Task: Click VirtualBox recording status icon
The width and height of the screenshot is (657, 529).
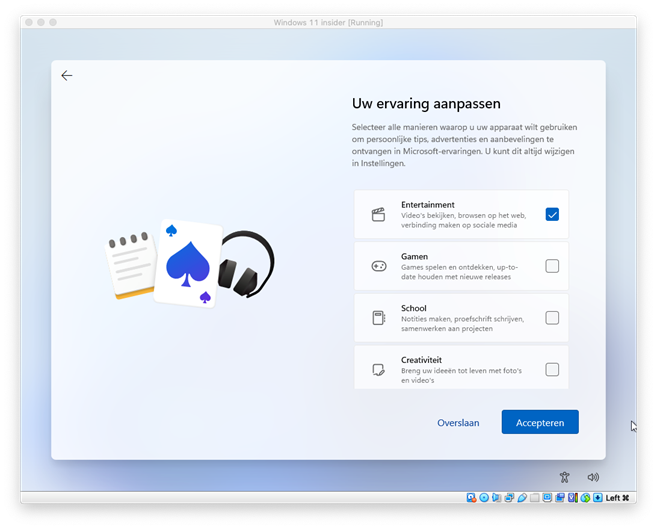Action: (x=560, y=498)
